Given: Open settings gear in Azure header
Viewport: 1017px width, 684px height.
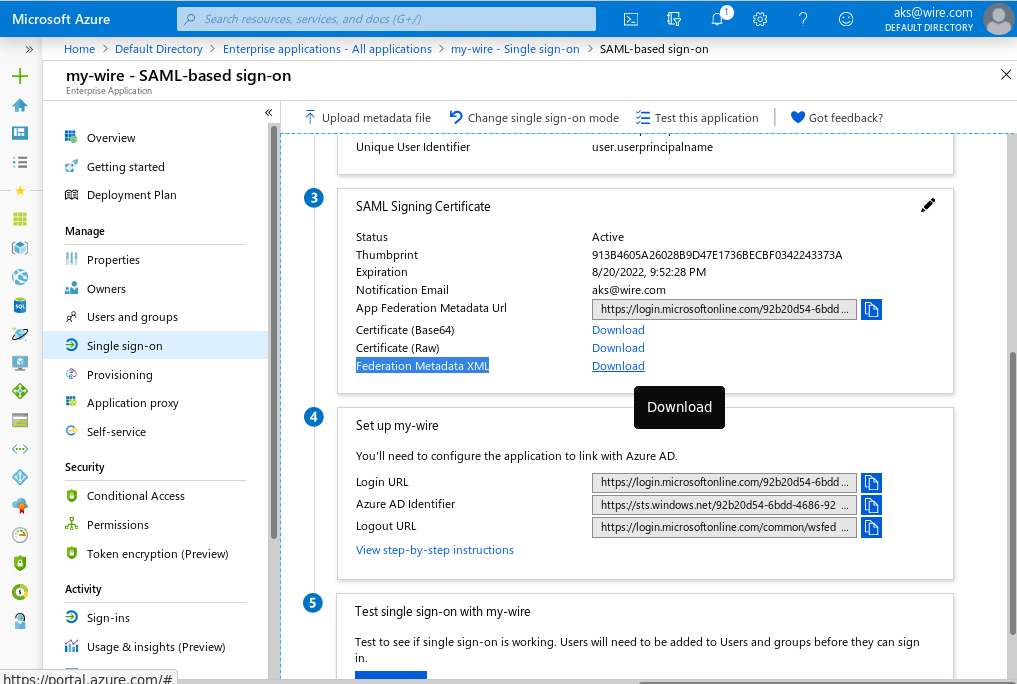Looking at the screenshot, I should click(760, 19).
